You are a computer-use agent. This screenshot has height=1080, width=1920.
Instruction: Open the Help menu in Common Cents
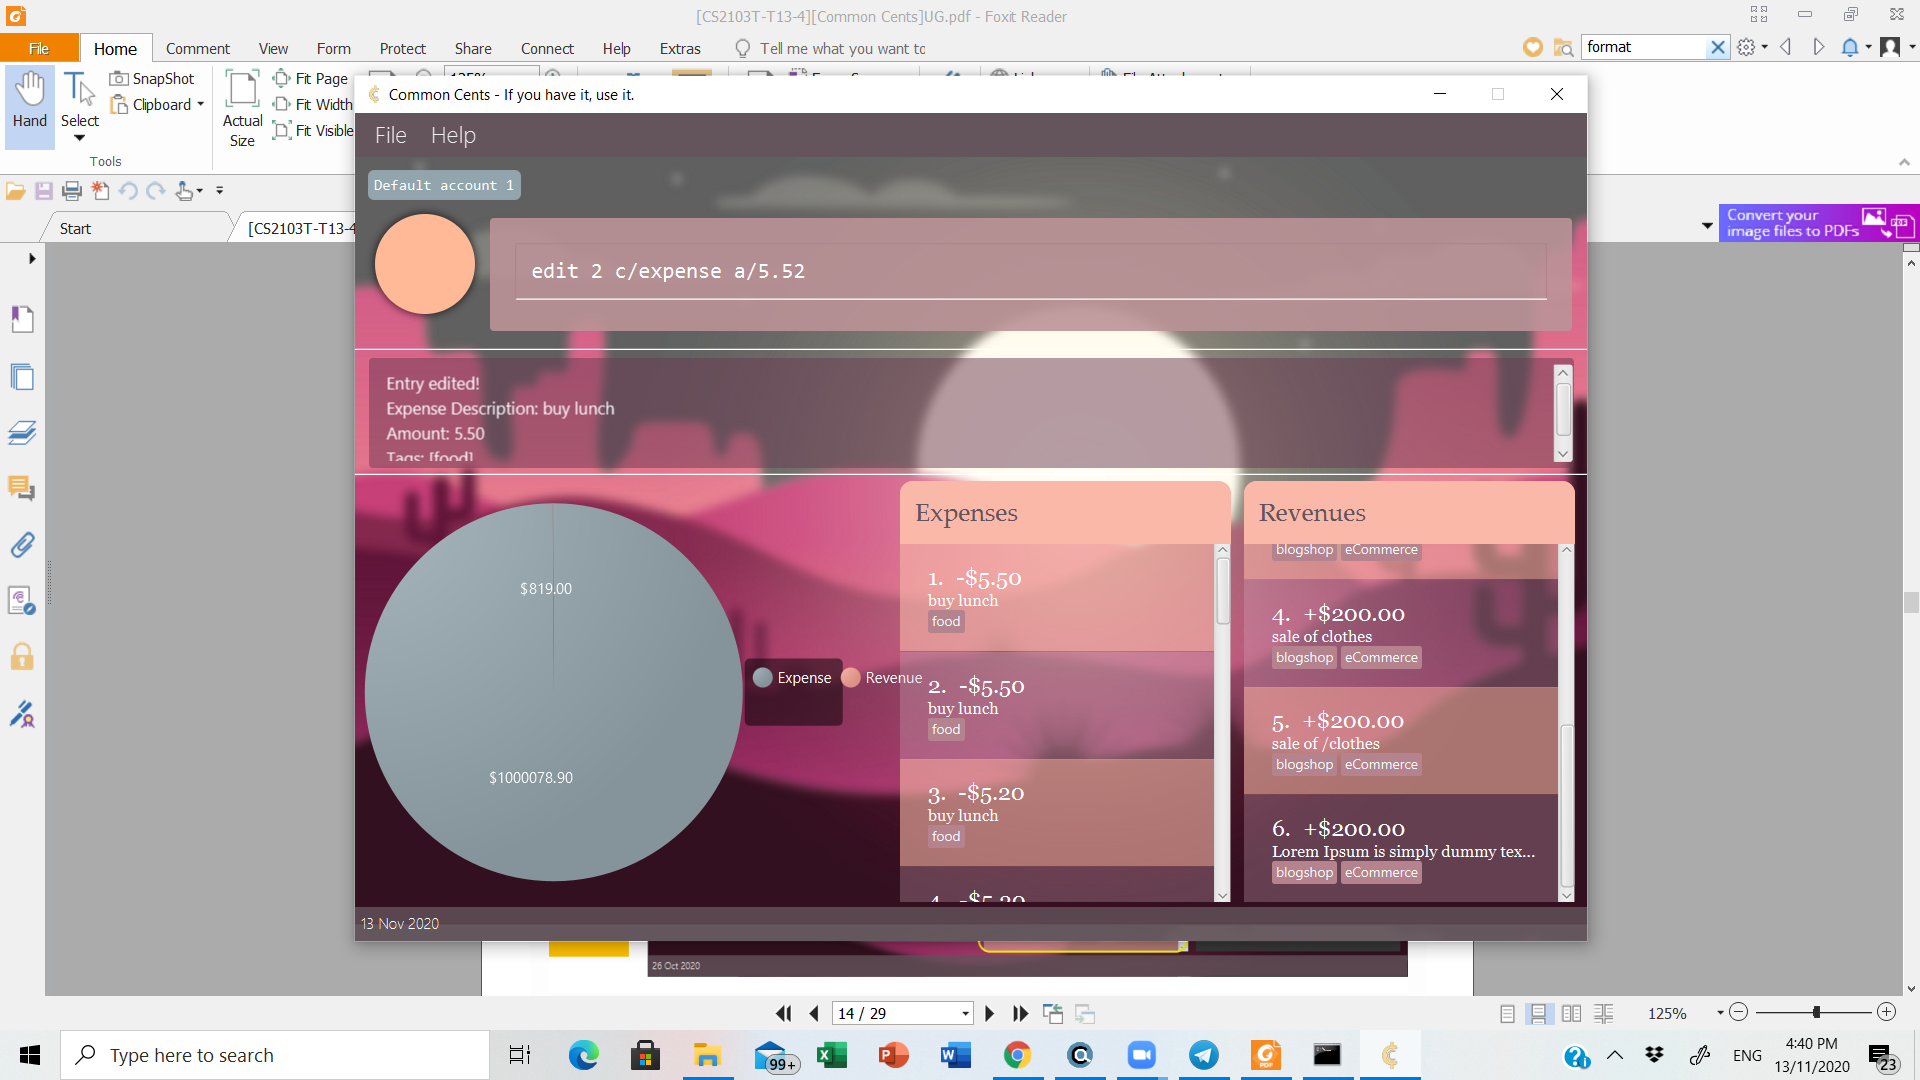click(453, 135)
